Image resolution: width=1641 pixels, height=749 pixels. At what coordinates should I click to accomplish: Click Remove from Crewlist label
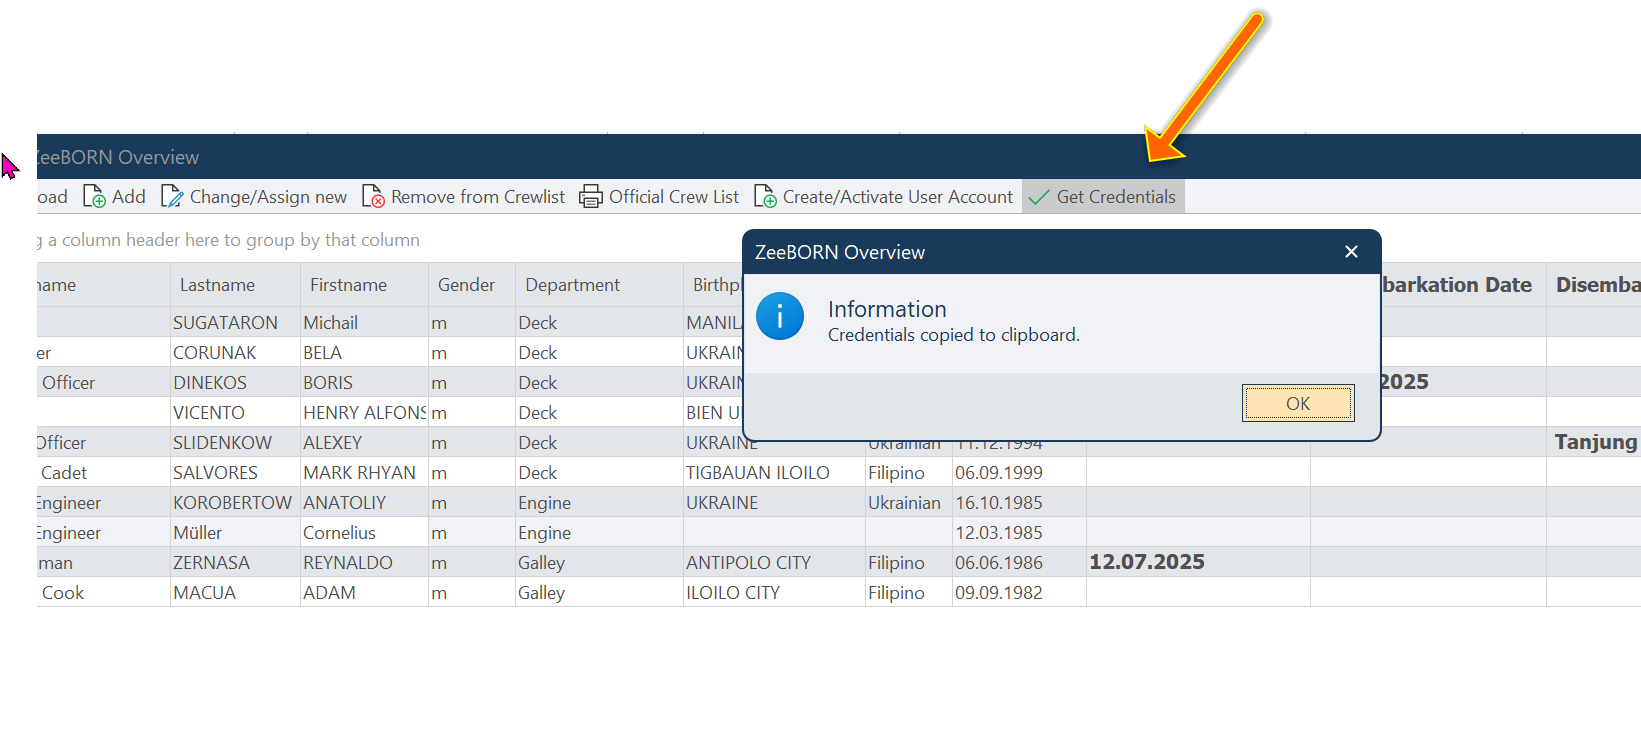tap(478, 197)
